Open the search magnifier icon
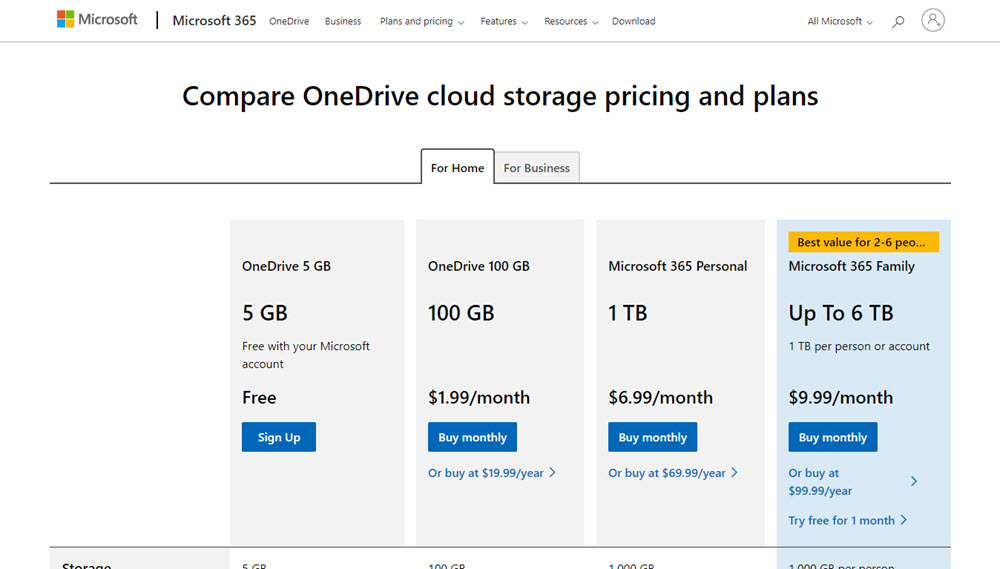1000x569 pixels. (x=898, y=21)
